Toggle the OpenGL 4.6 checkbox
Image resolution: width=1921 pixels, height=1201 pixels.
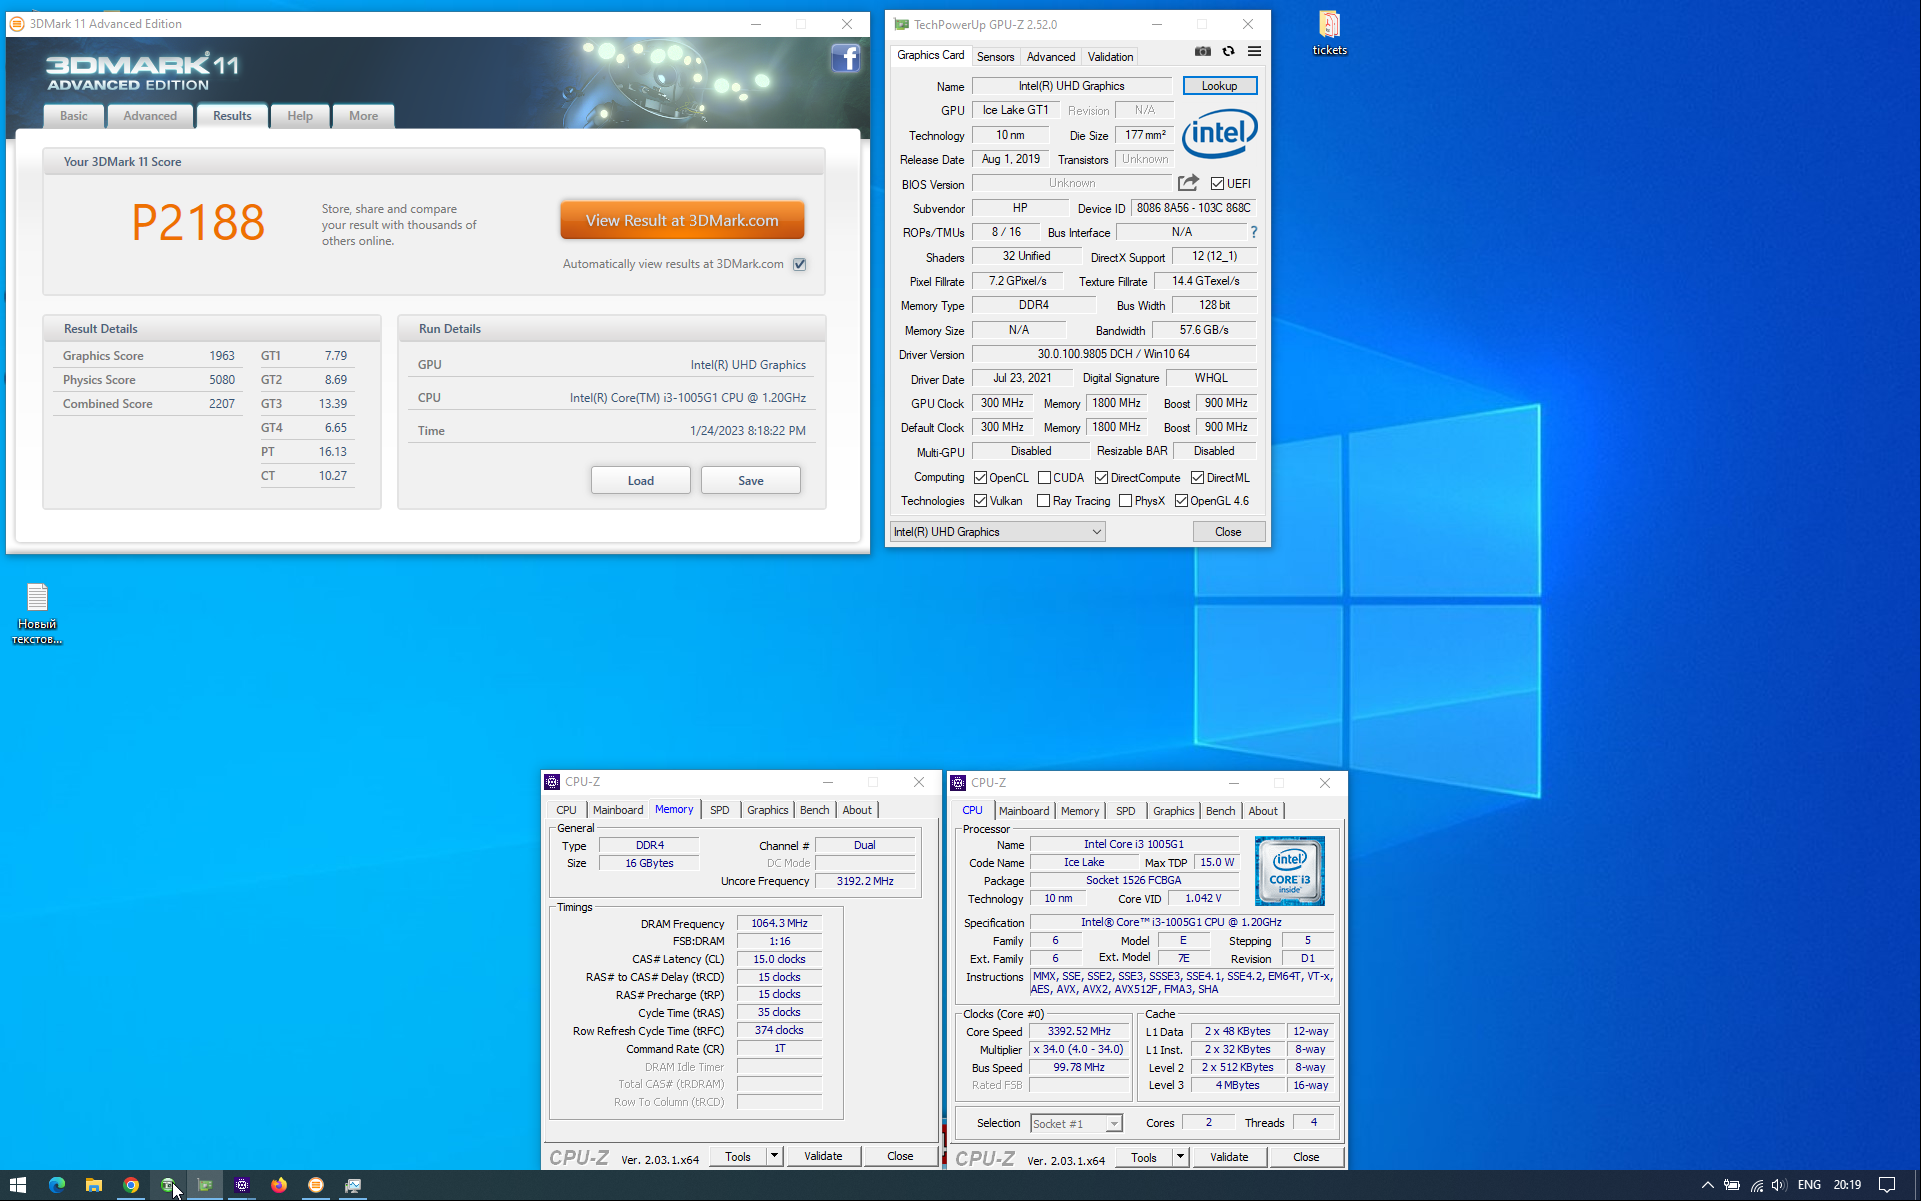point(1181,501)
